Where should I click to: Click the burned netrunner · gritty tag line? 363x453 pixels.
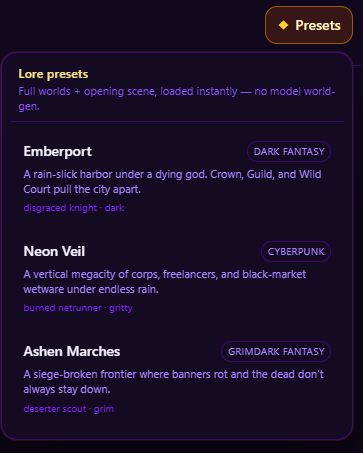tap(78, 308)
